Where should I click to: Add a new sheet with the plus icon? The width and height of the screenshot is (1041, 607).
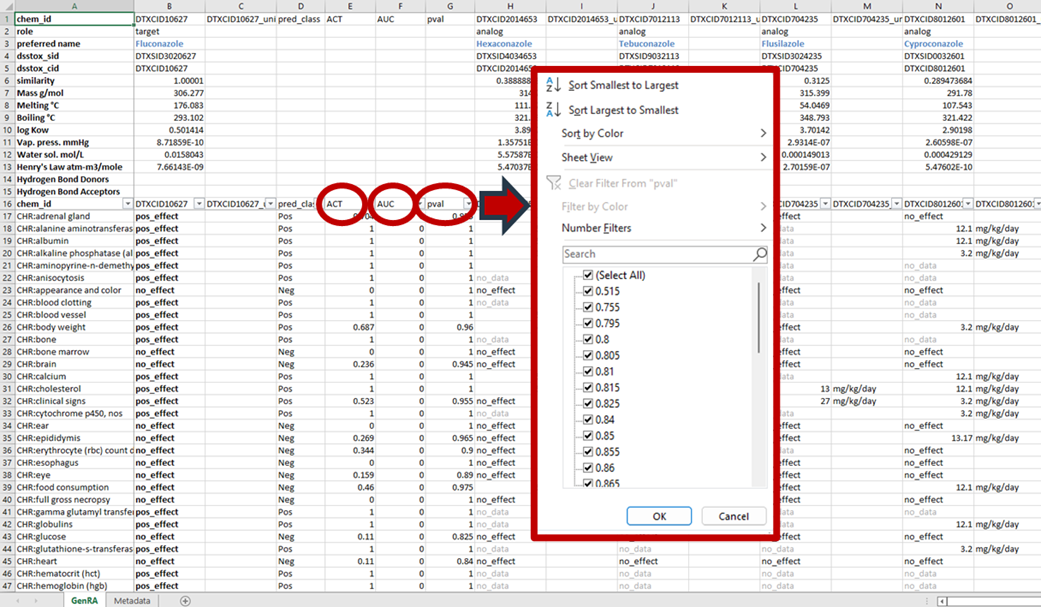(185, 600)
